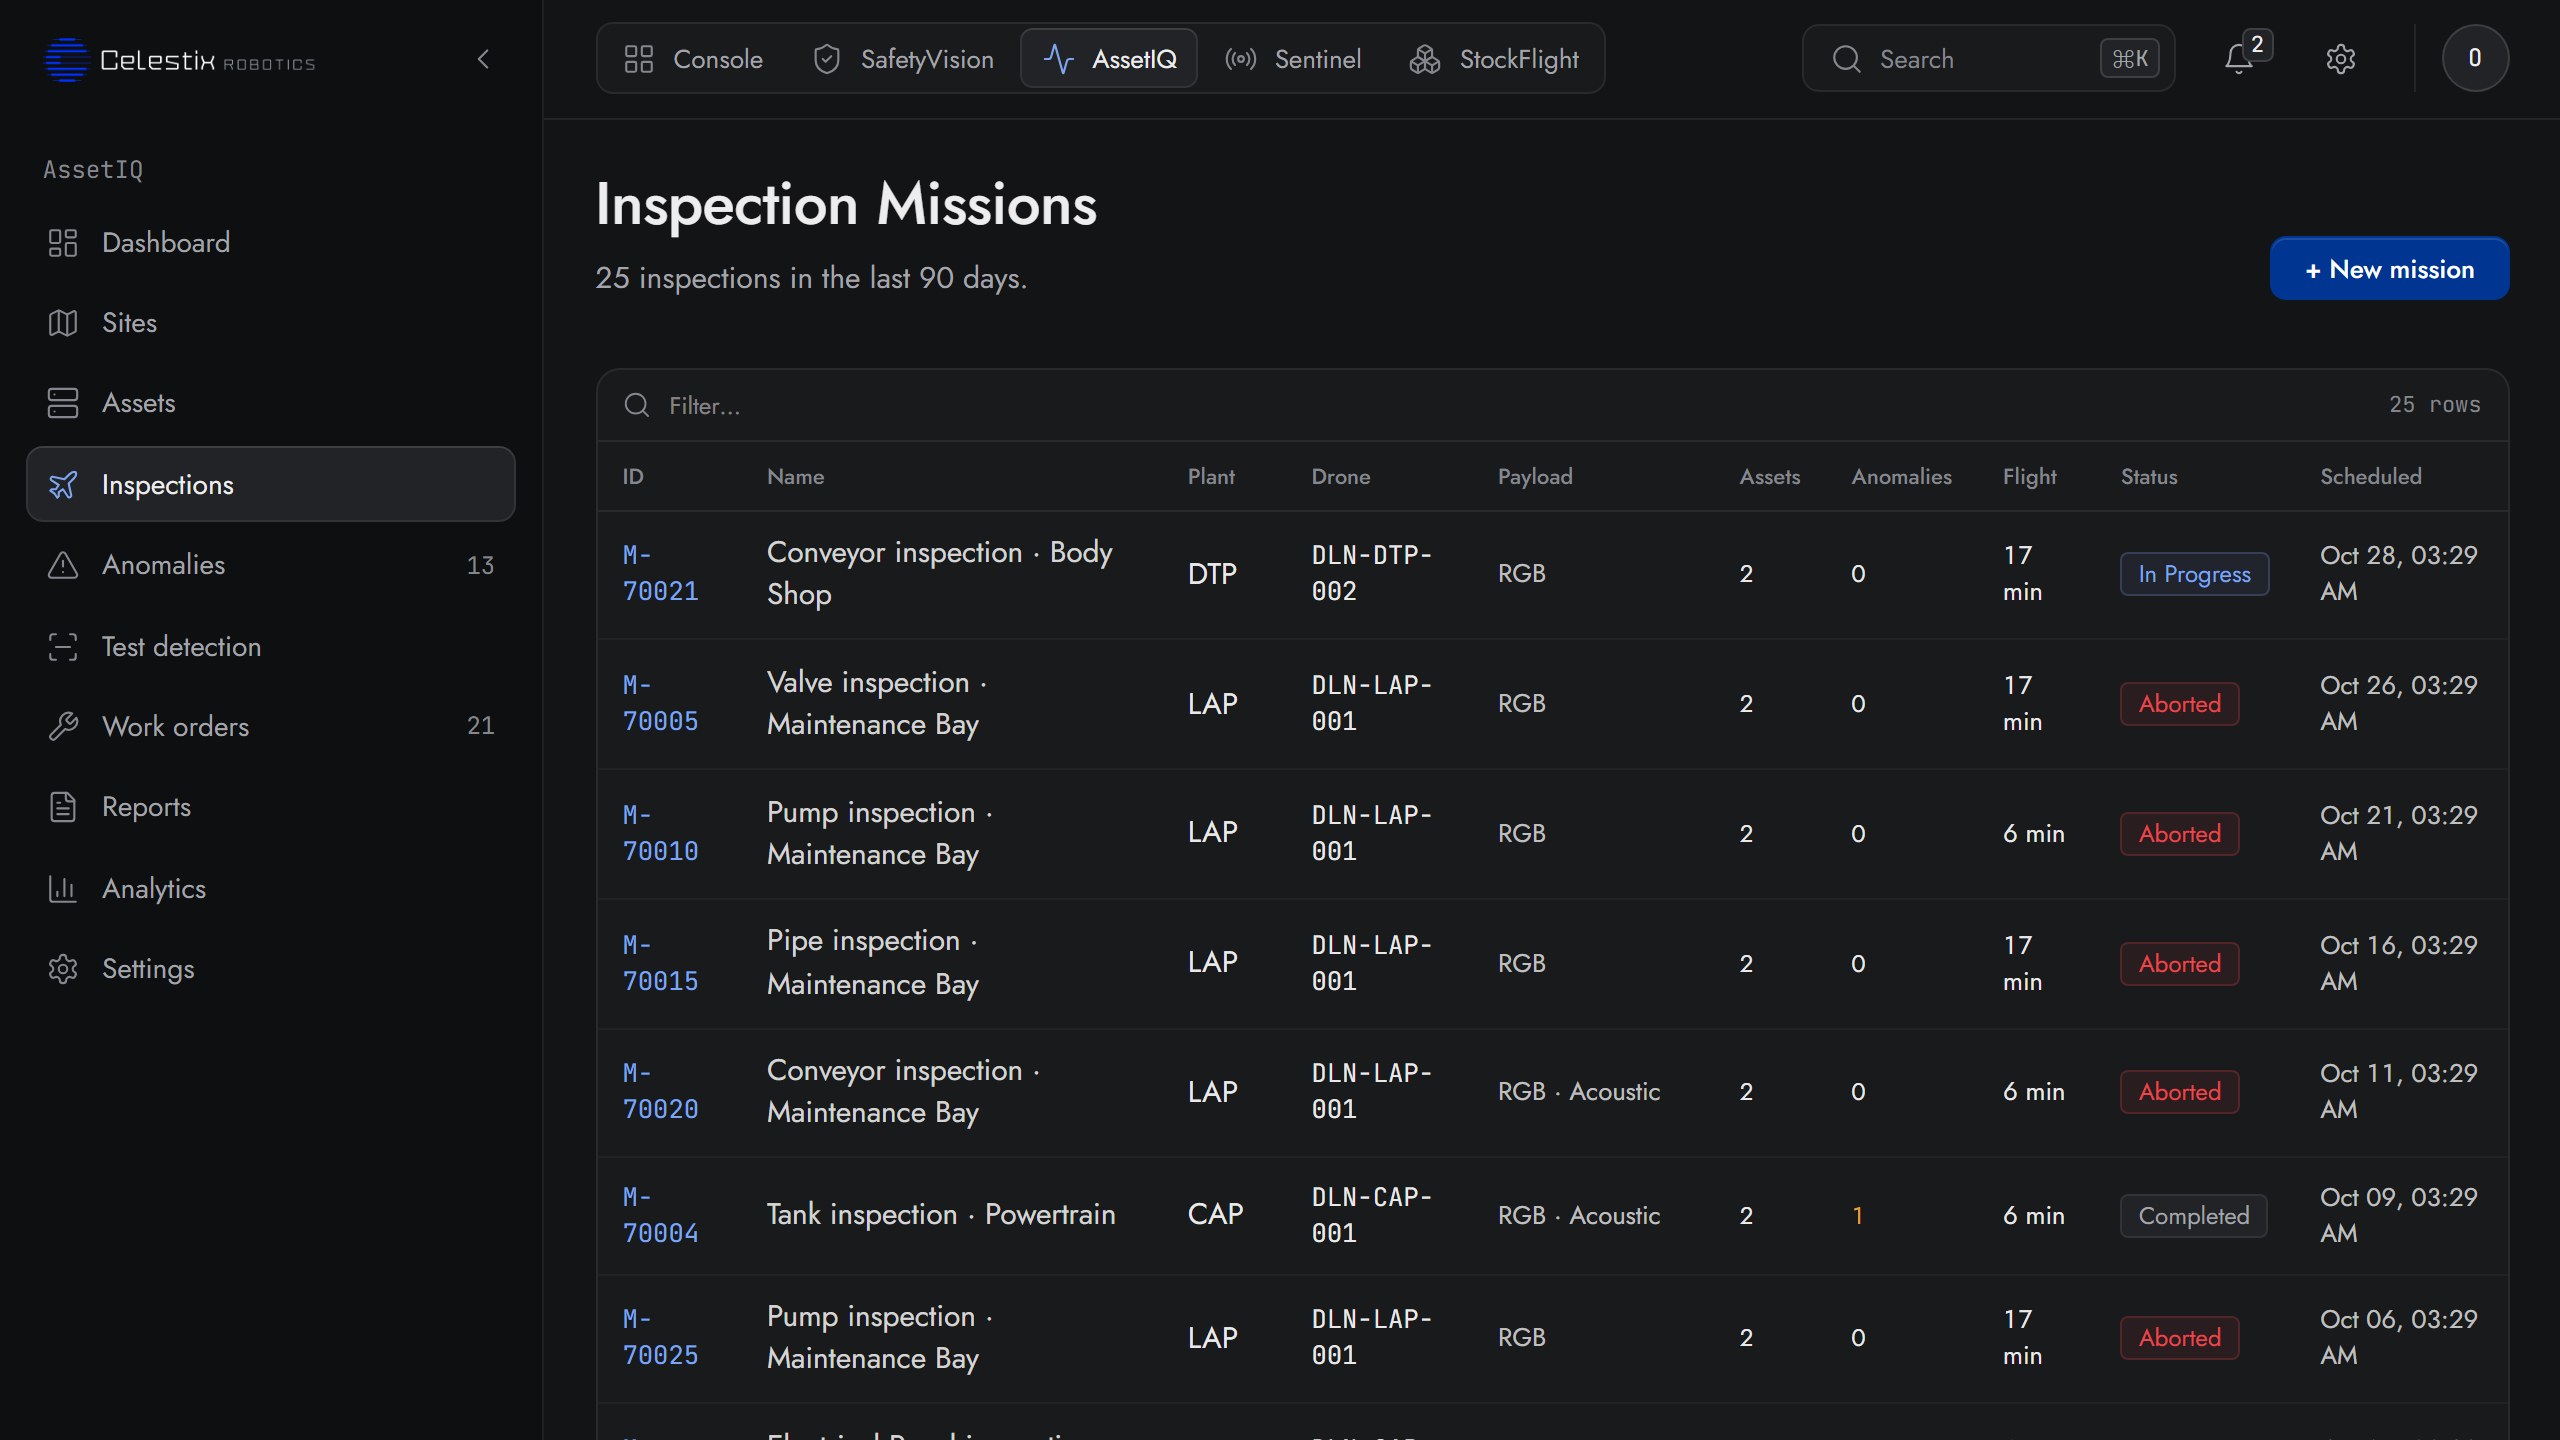Switch to the SafetyVision tab
Image resolution: width=2560 pixels, height=1440 pixels.
(x=903, y=59)
